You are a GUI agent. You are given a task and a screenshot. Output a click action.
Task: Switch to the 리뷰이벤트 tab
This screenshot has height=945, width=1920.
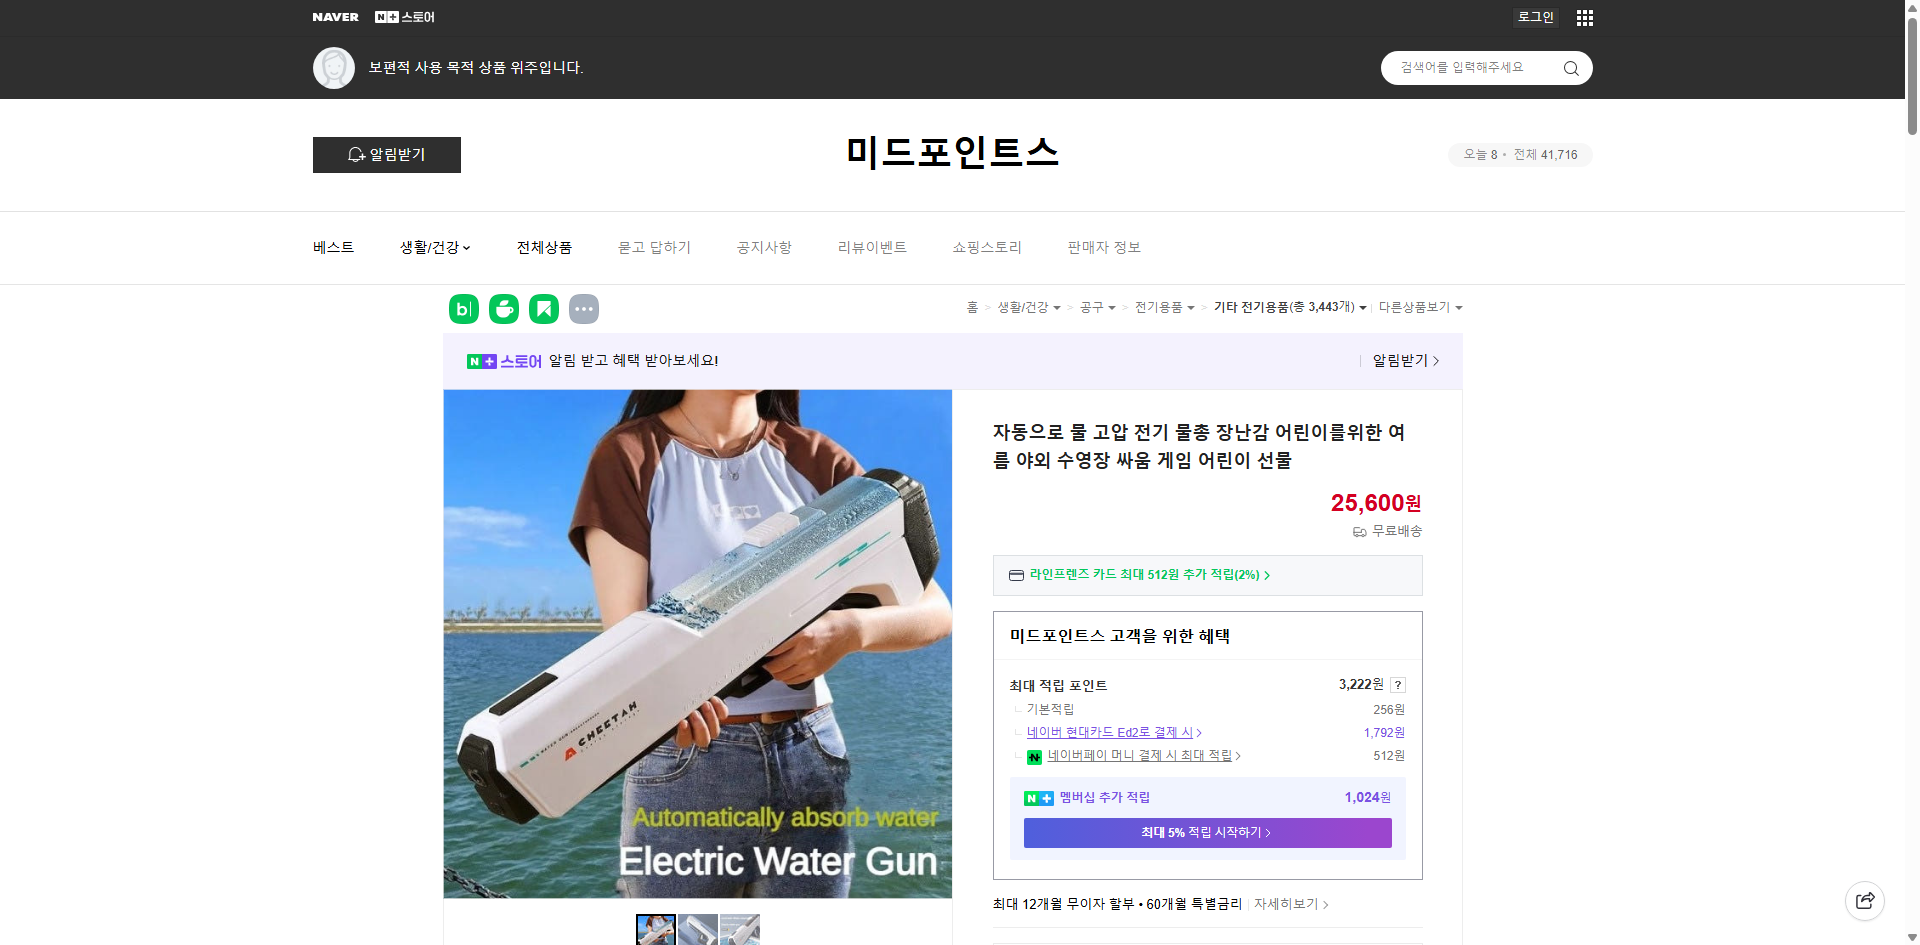pos(872,247)
